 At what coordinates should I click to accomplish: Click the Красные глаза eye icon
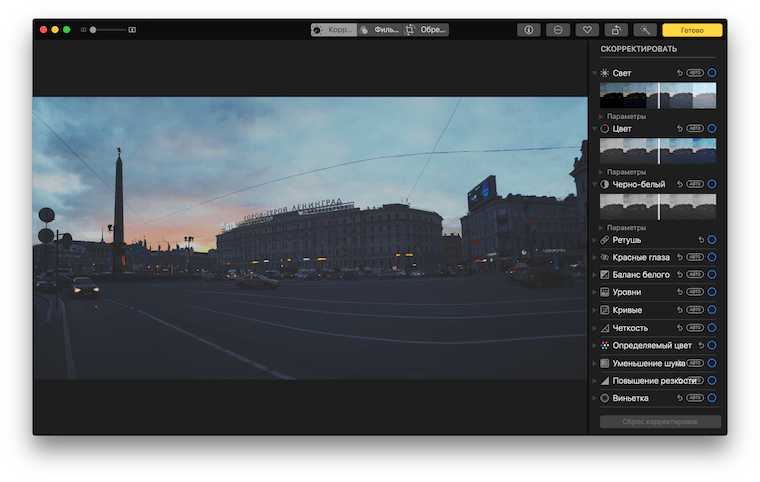605,257
